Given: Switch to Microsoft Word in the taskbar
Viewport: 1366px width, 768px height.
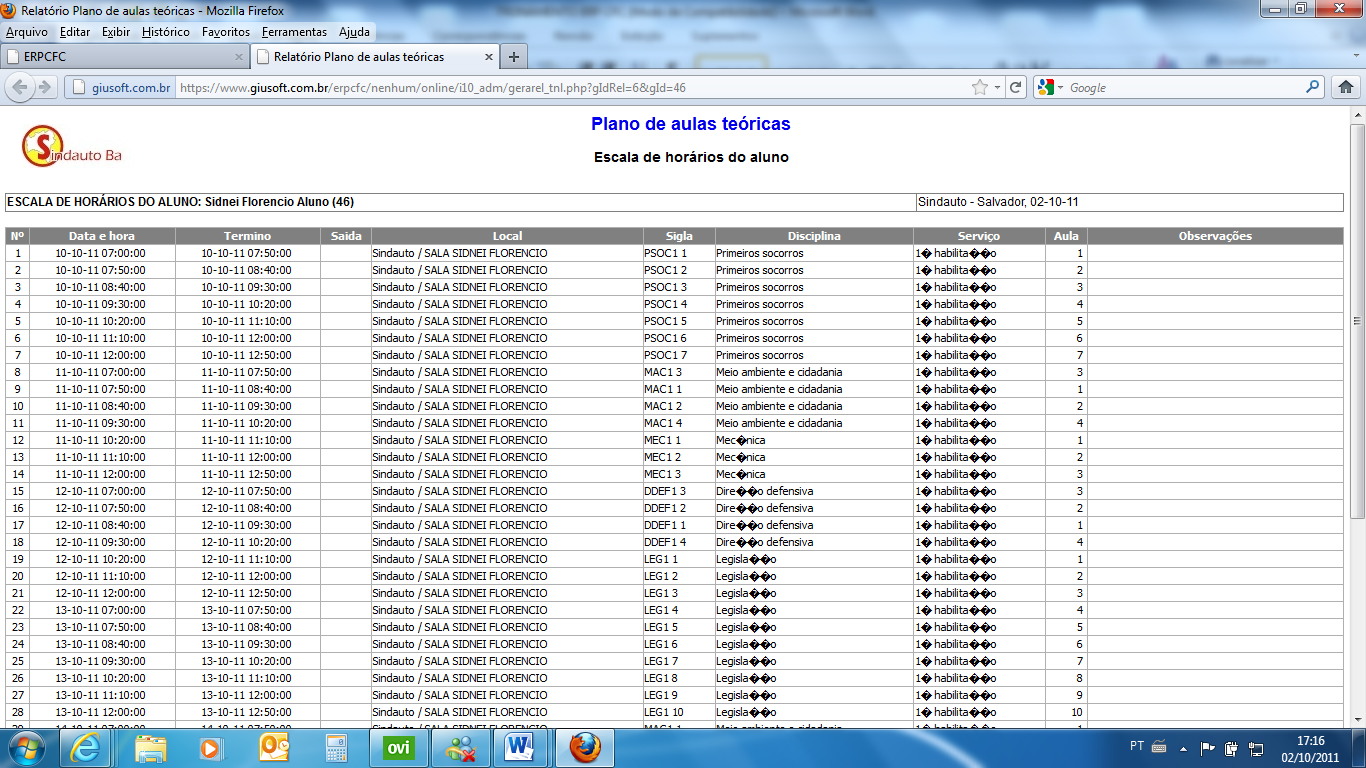Looking at the screenshot, I should [x=522, y=747].
